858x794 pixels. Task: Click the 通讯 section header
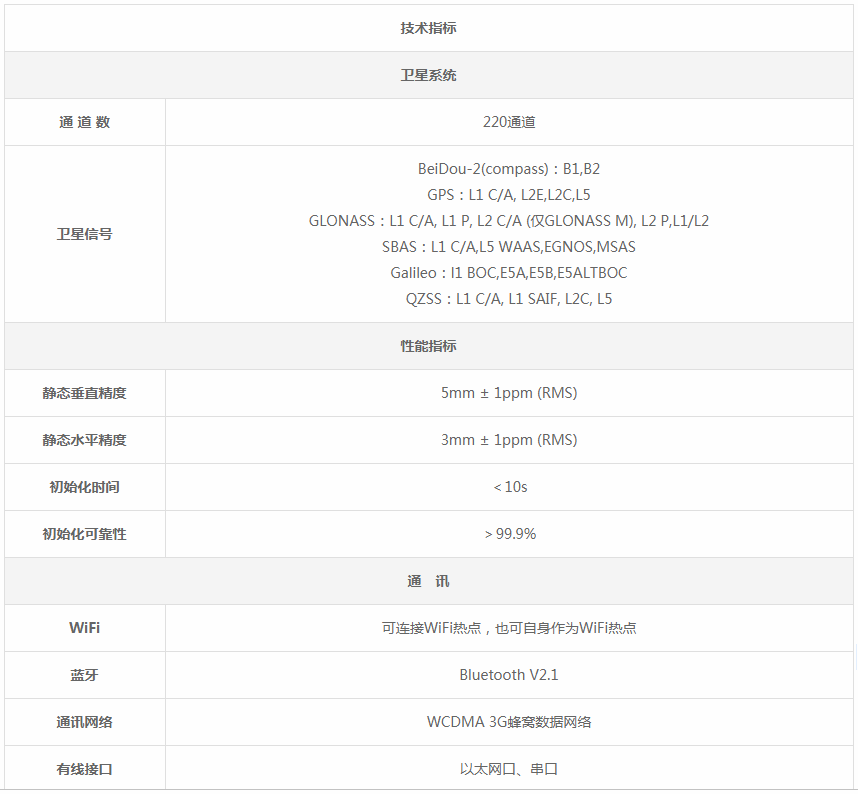coord(428,581)
